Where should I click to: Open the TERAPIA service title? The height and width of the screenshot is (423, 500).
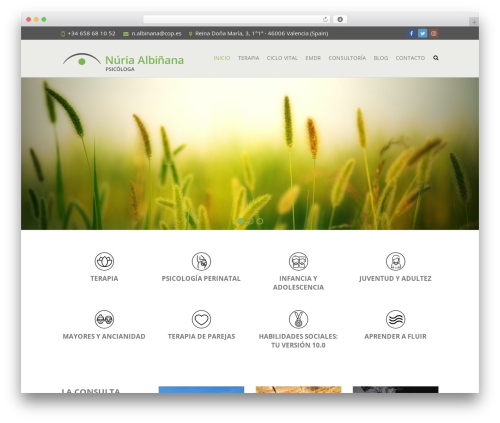104,279
